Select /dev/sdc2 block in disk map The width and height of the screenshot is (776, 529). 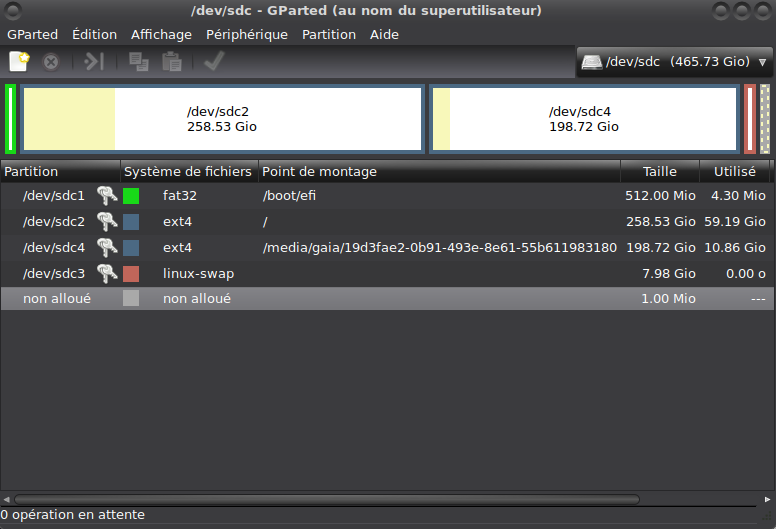(222, 119)
